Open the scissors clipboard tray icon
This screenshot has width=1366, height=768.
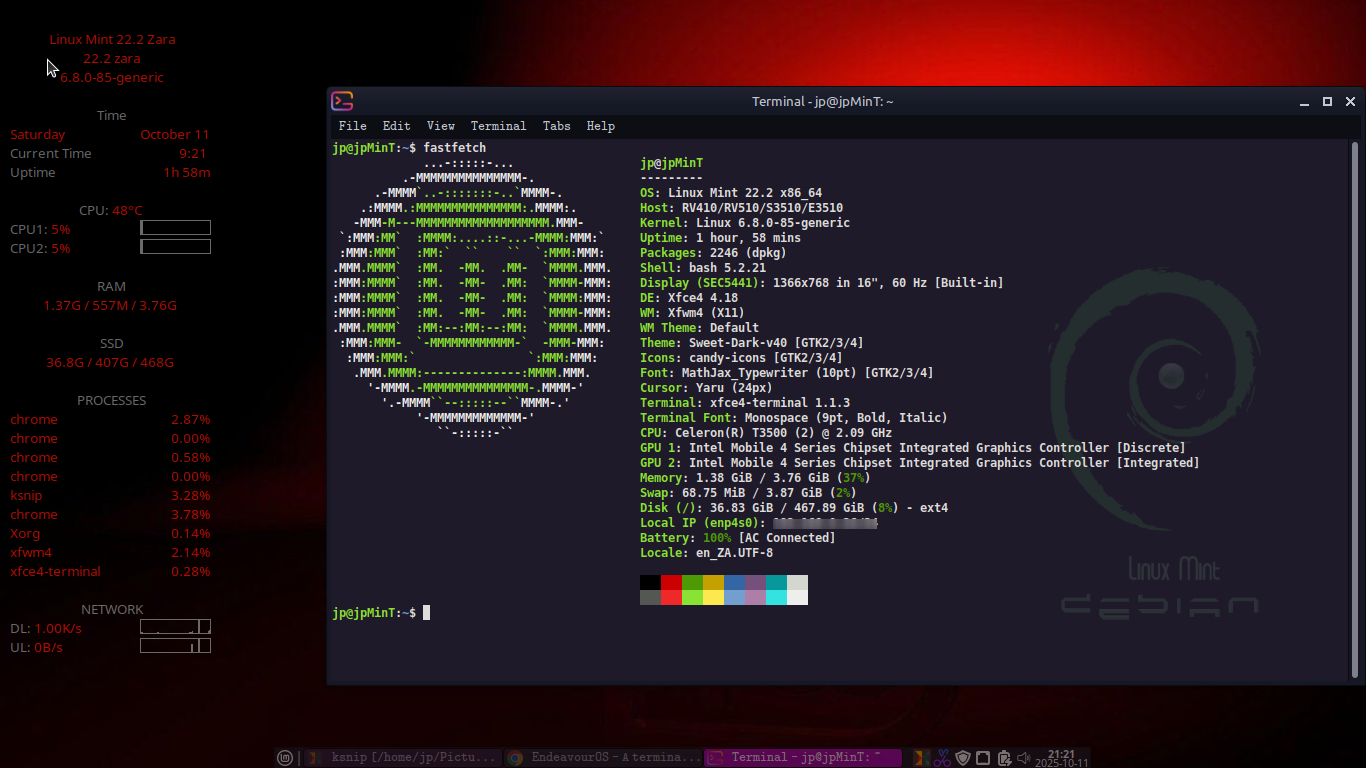point(942,758)
